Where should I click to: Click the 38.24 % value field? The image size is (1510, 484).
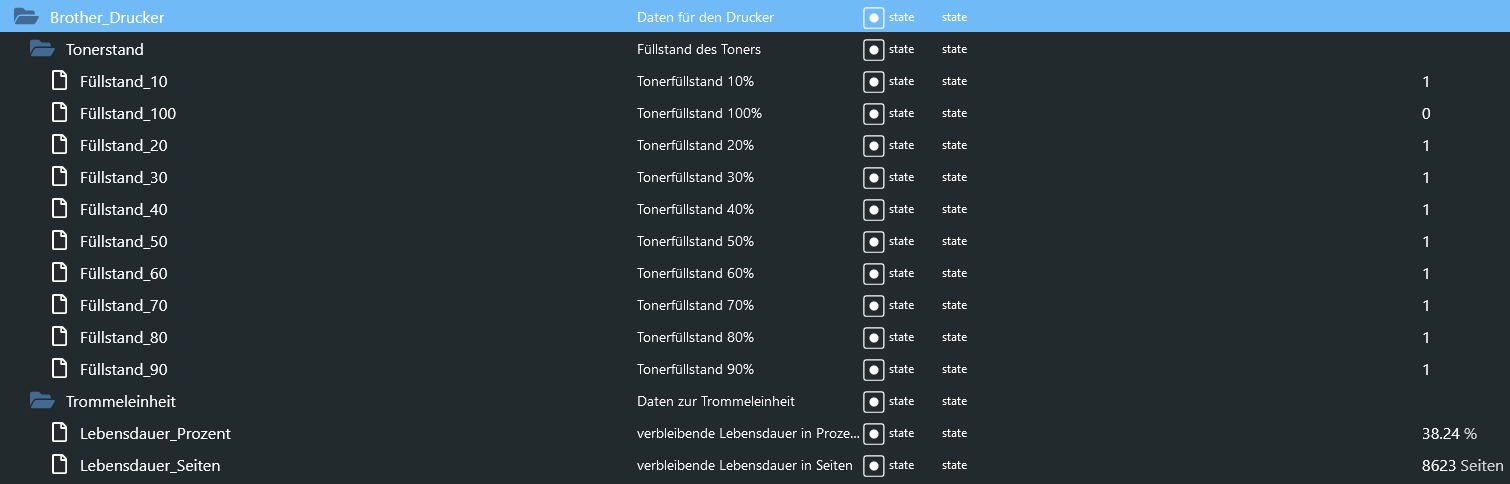tap(1449, 433)
